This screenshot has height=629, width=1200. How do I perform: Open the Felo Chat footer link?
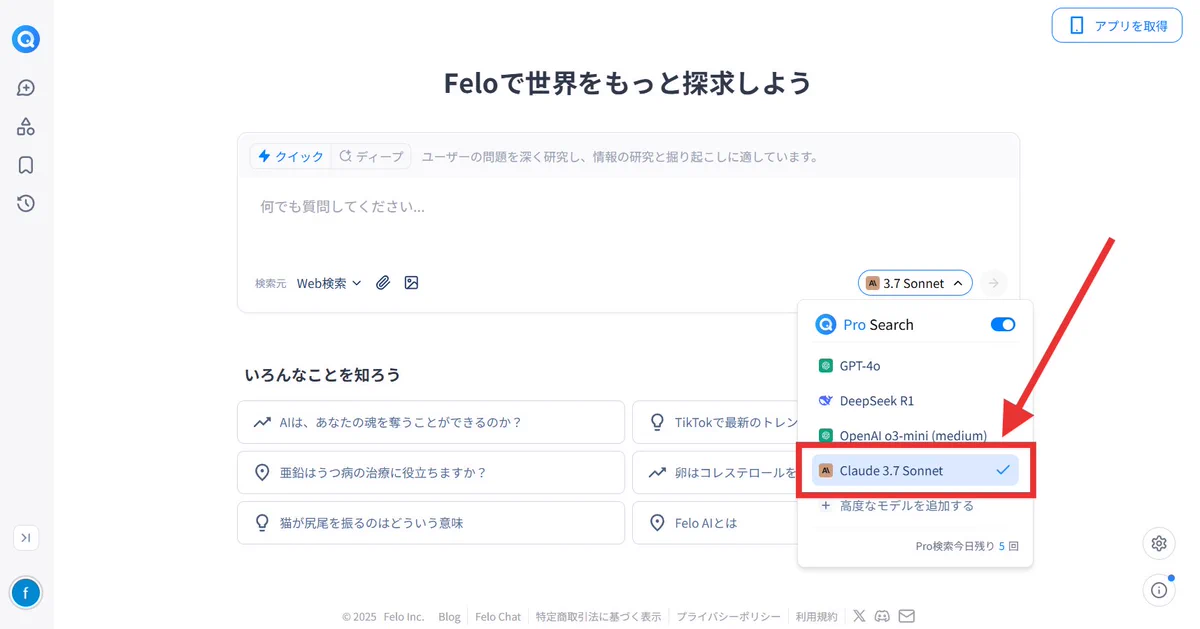click(498, 617)
